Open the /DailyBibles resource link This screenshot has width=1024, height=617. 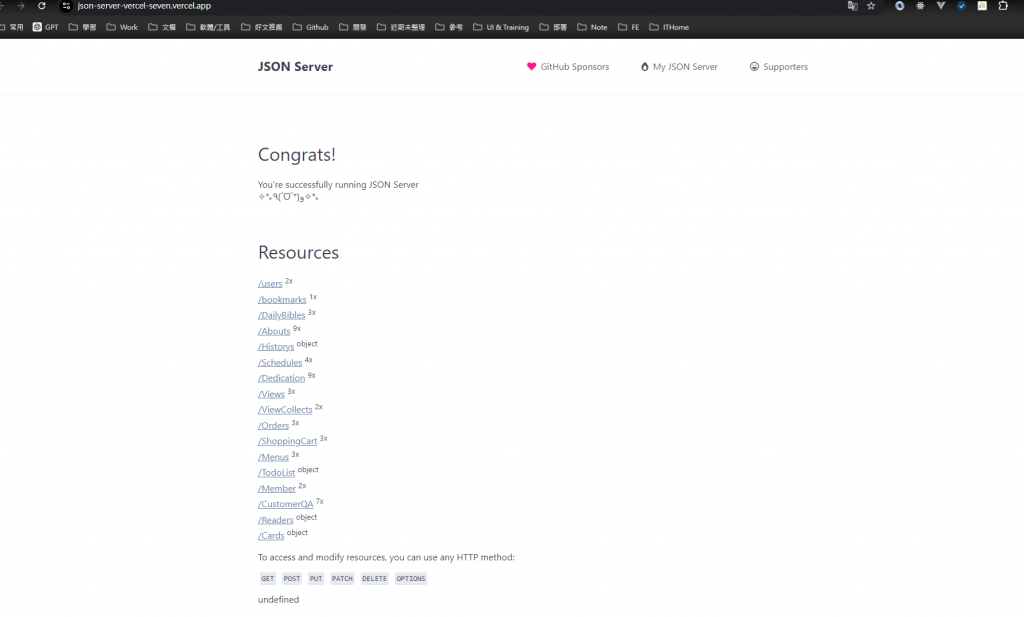(281, 315)
